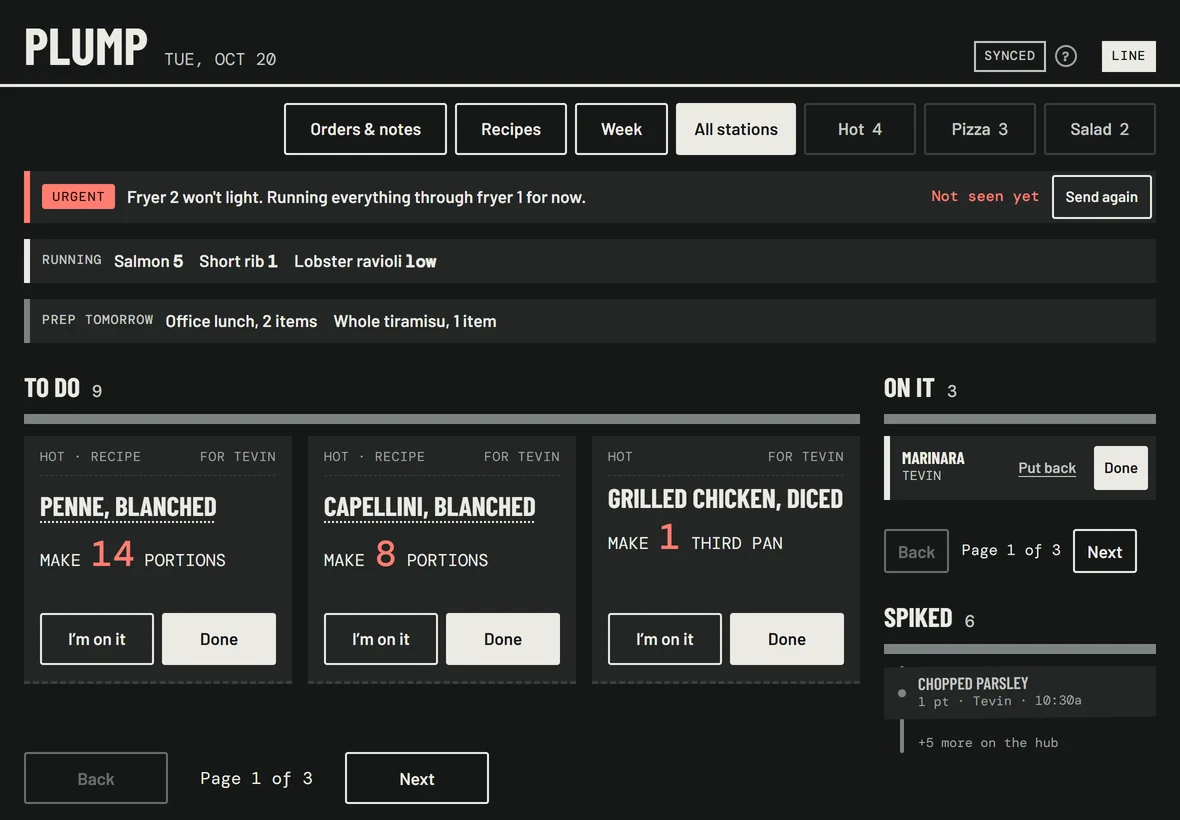Open the Penne, Blanched recipe link
Image resolution: width=1180 pixels, height=820 pixels.
(x=128, y=508)
